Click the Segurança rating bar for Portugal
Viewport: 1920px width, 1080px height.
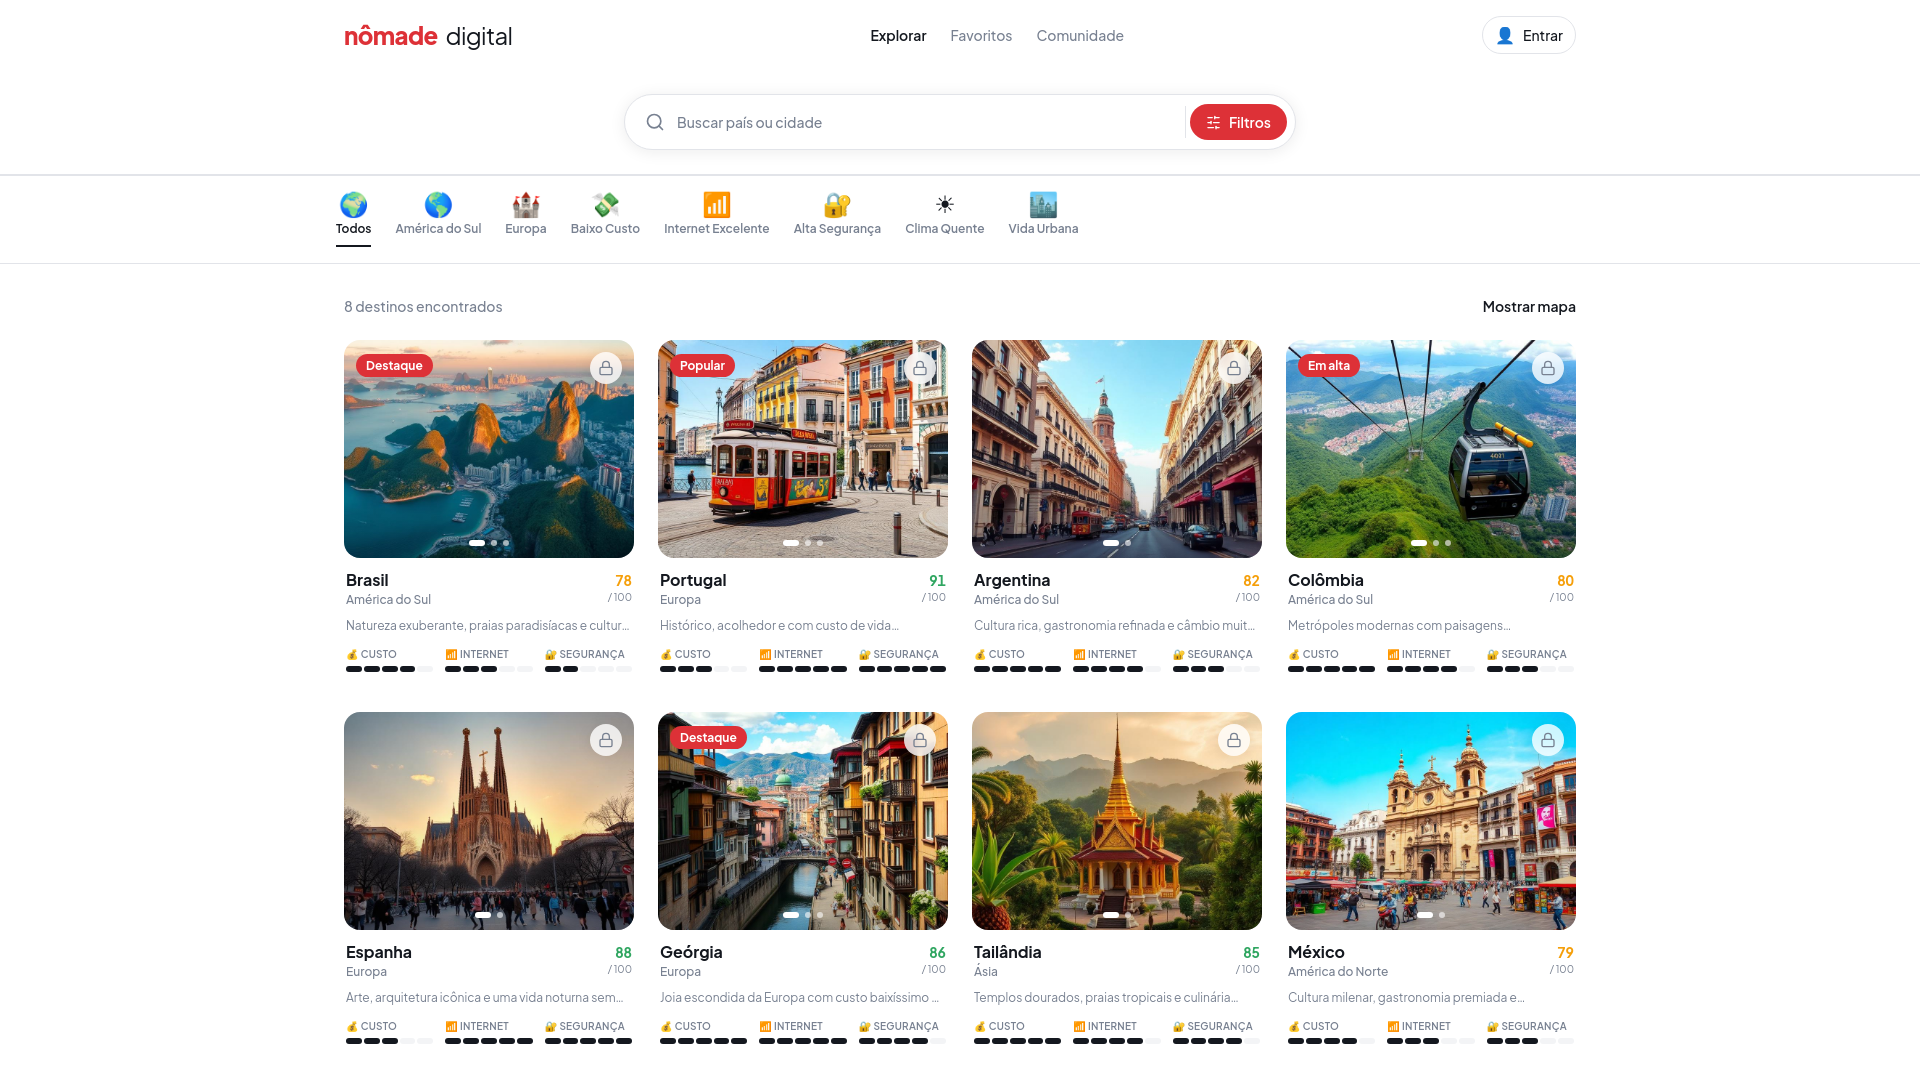click(x=902, y=669)
